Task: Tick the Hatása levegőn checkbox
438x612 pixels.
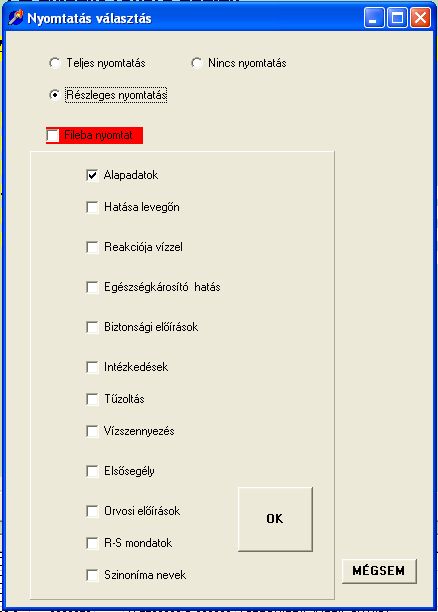Action: 92,207
